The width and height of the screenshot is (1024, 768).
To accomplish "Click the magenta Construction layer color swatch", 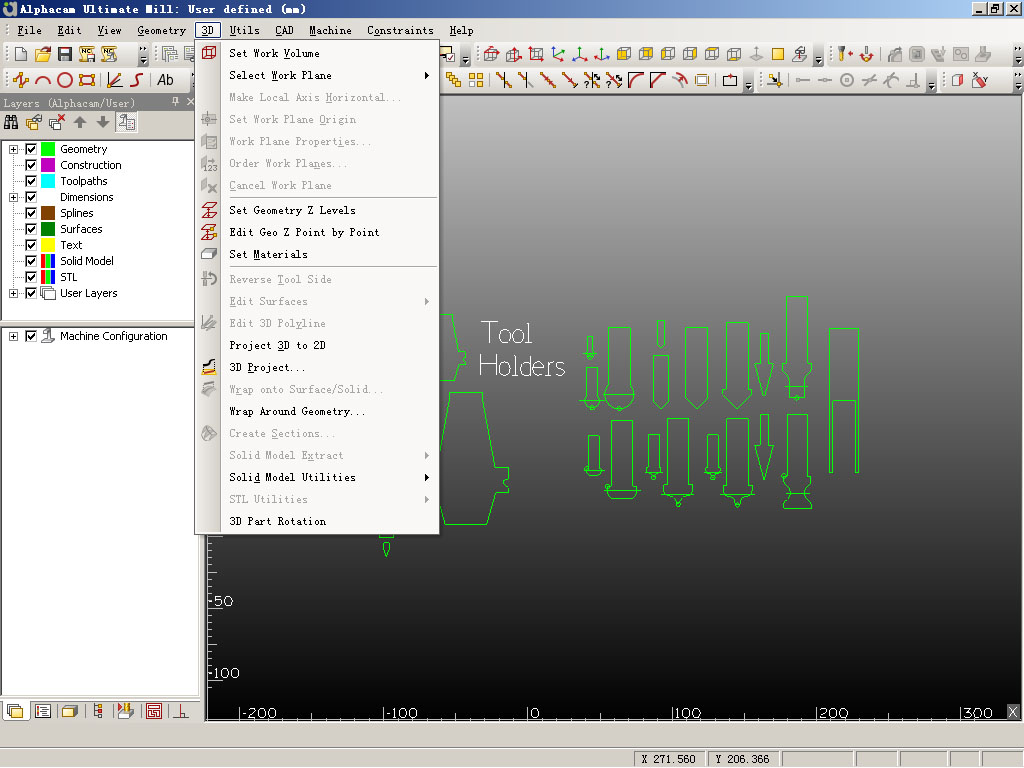I will click(x=48, y=165).
